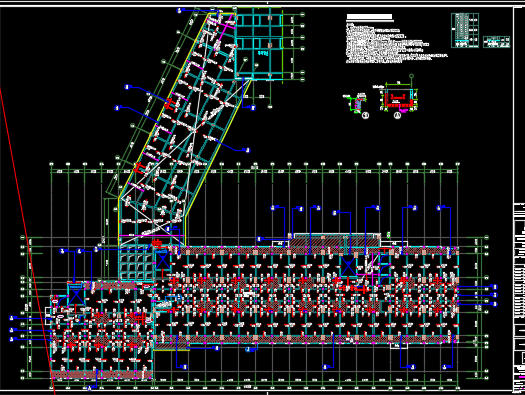Click the green grid bubble atop the section detail

411,76
